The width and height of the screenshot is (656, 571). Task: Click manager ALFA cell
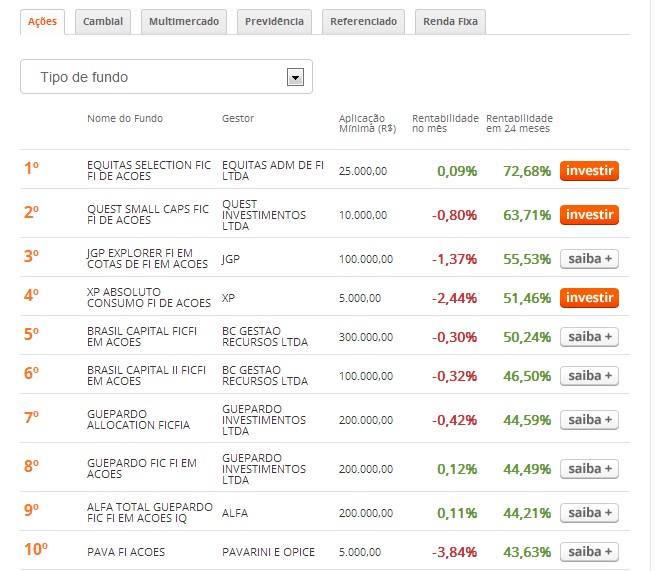pos(235,513)
